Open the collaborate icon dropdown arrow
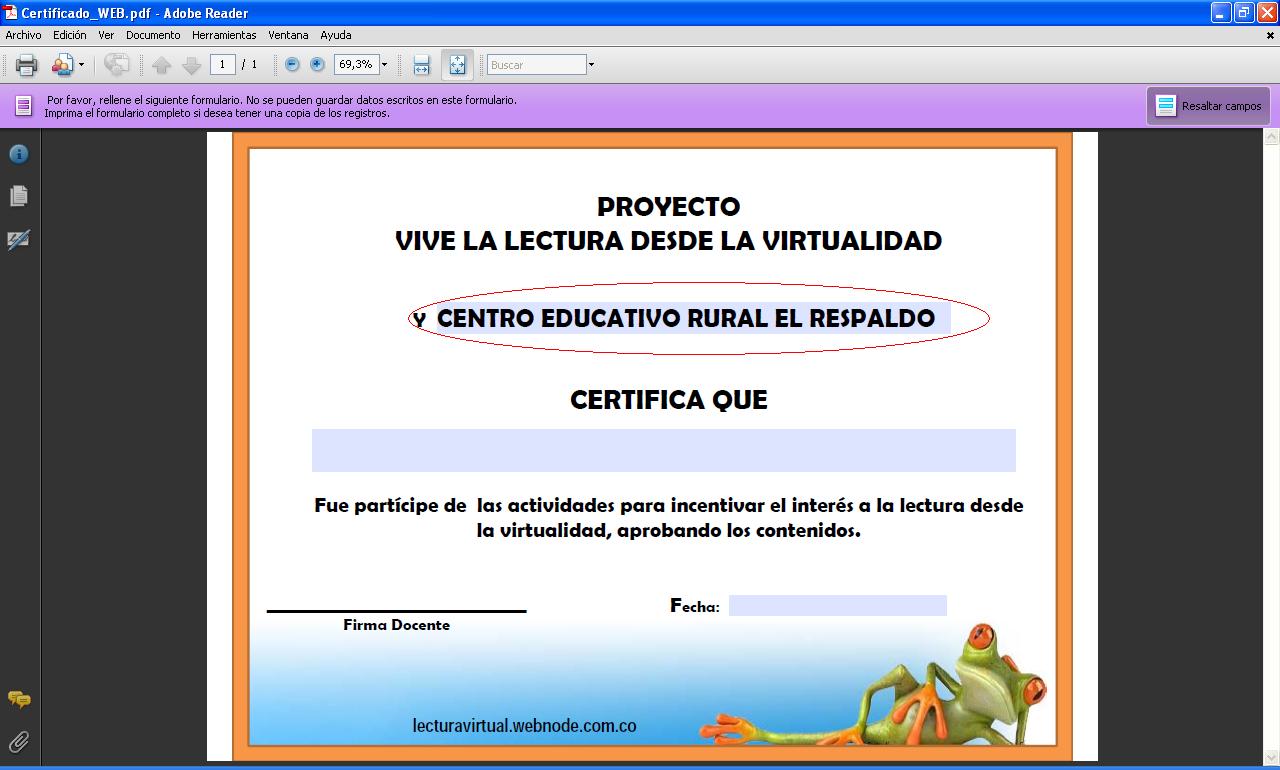Image resolution: width=1280 pixels, height=770 pixels. (82, 65)
